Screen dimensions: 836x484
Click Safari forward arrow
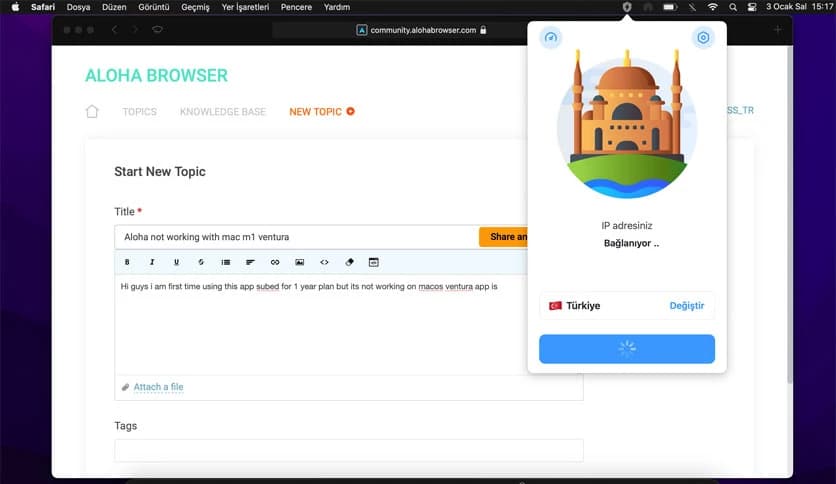pyautogui.click(x=135, y=30)
